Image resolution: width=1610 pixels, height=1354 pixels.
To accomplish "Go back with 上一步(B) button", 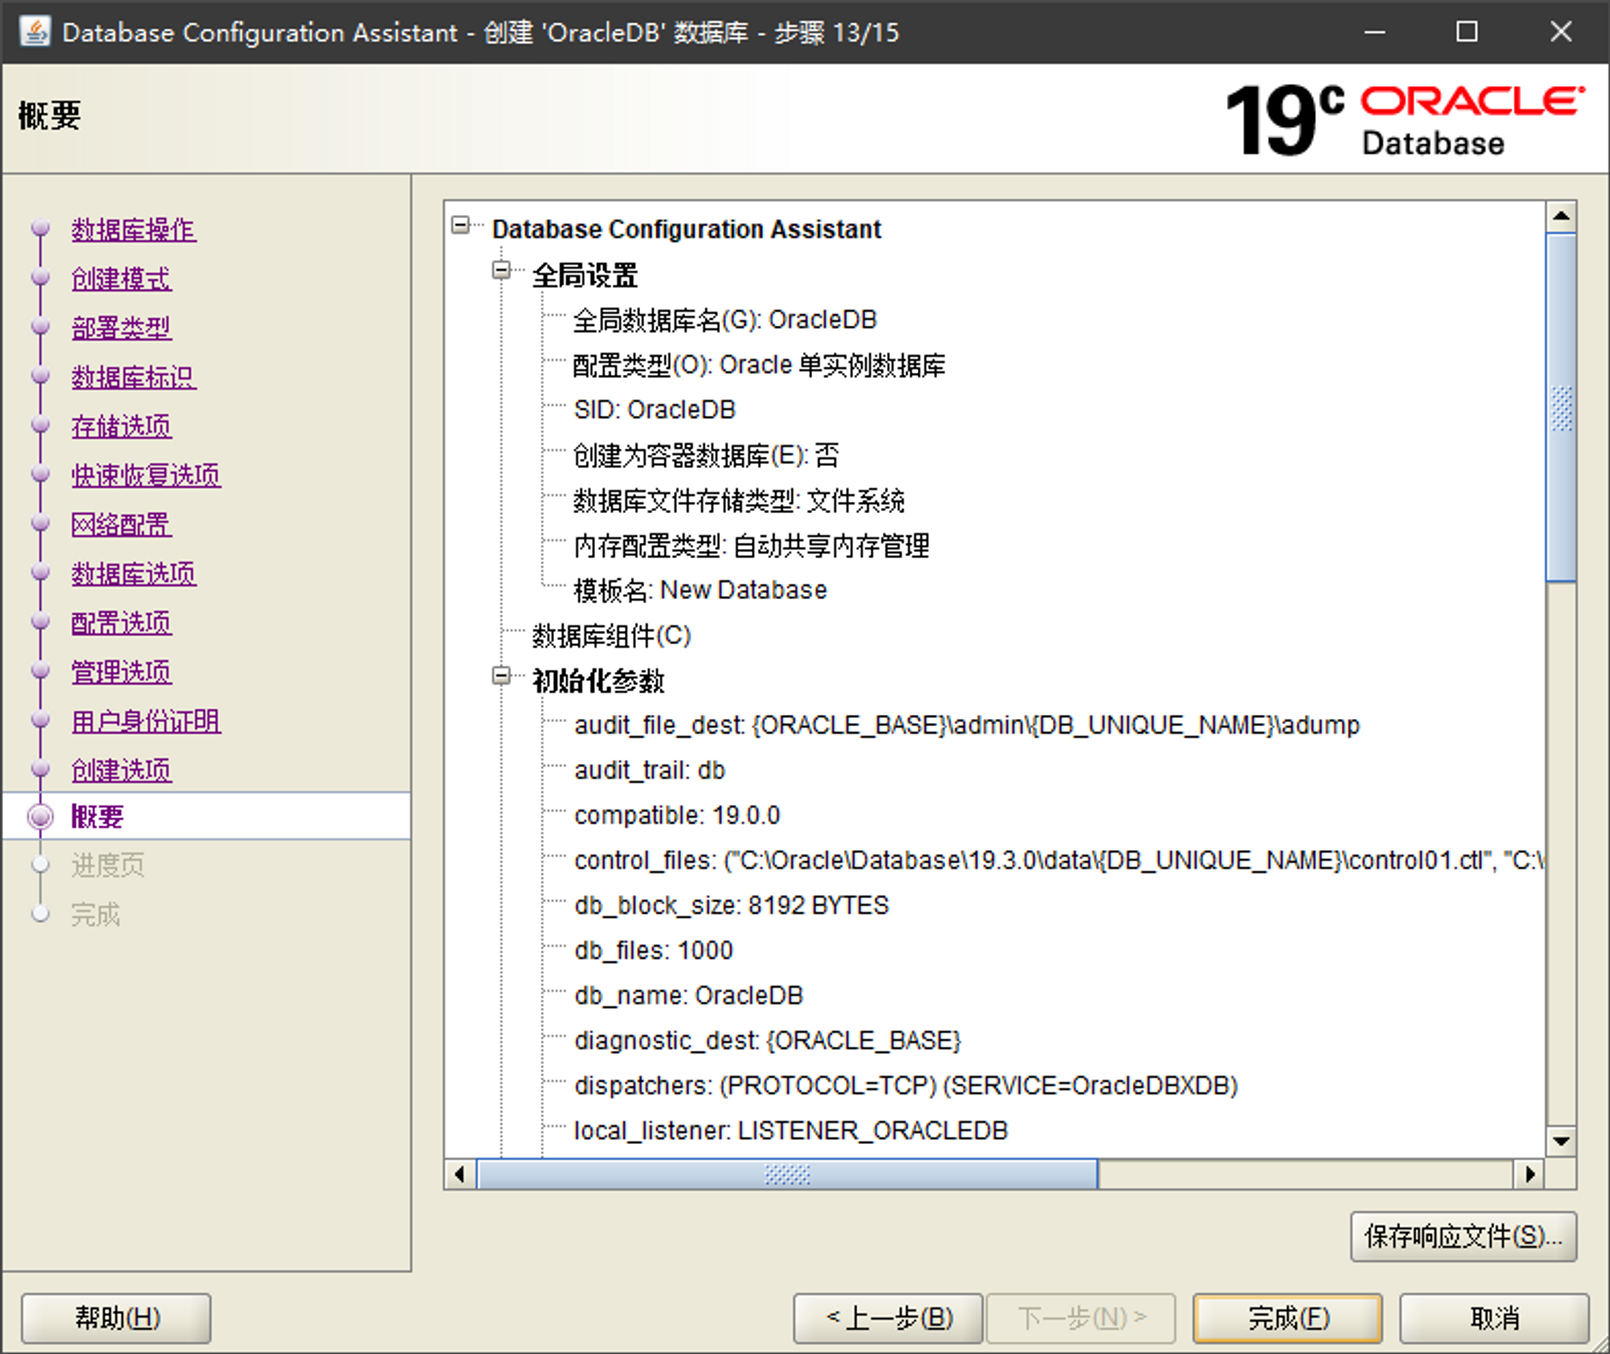I will (889, 1318).
